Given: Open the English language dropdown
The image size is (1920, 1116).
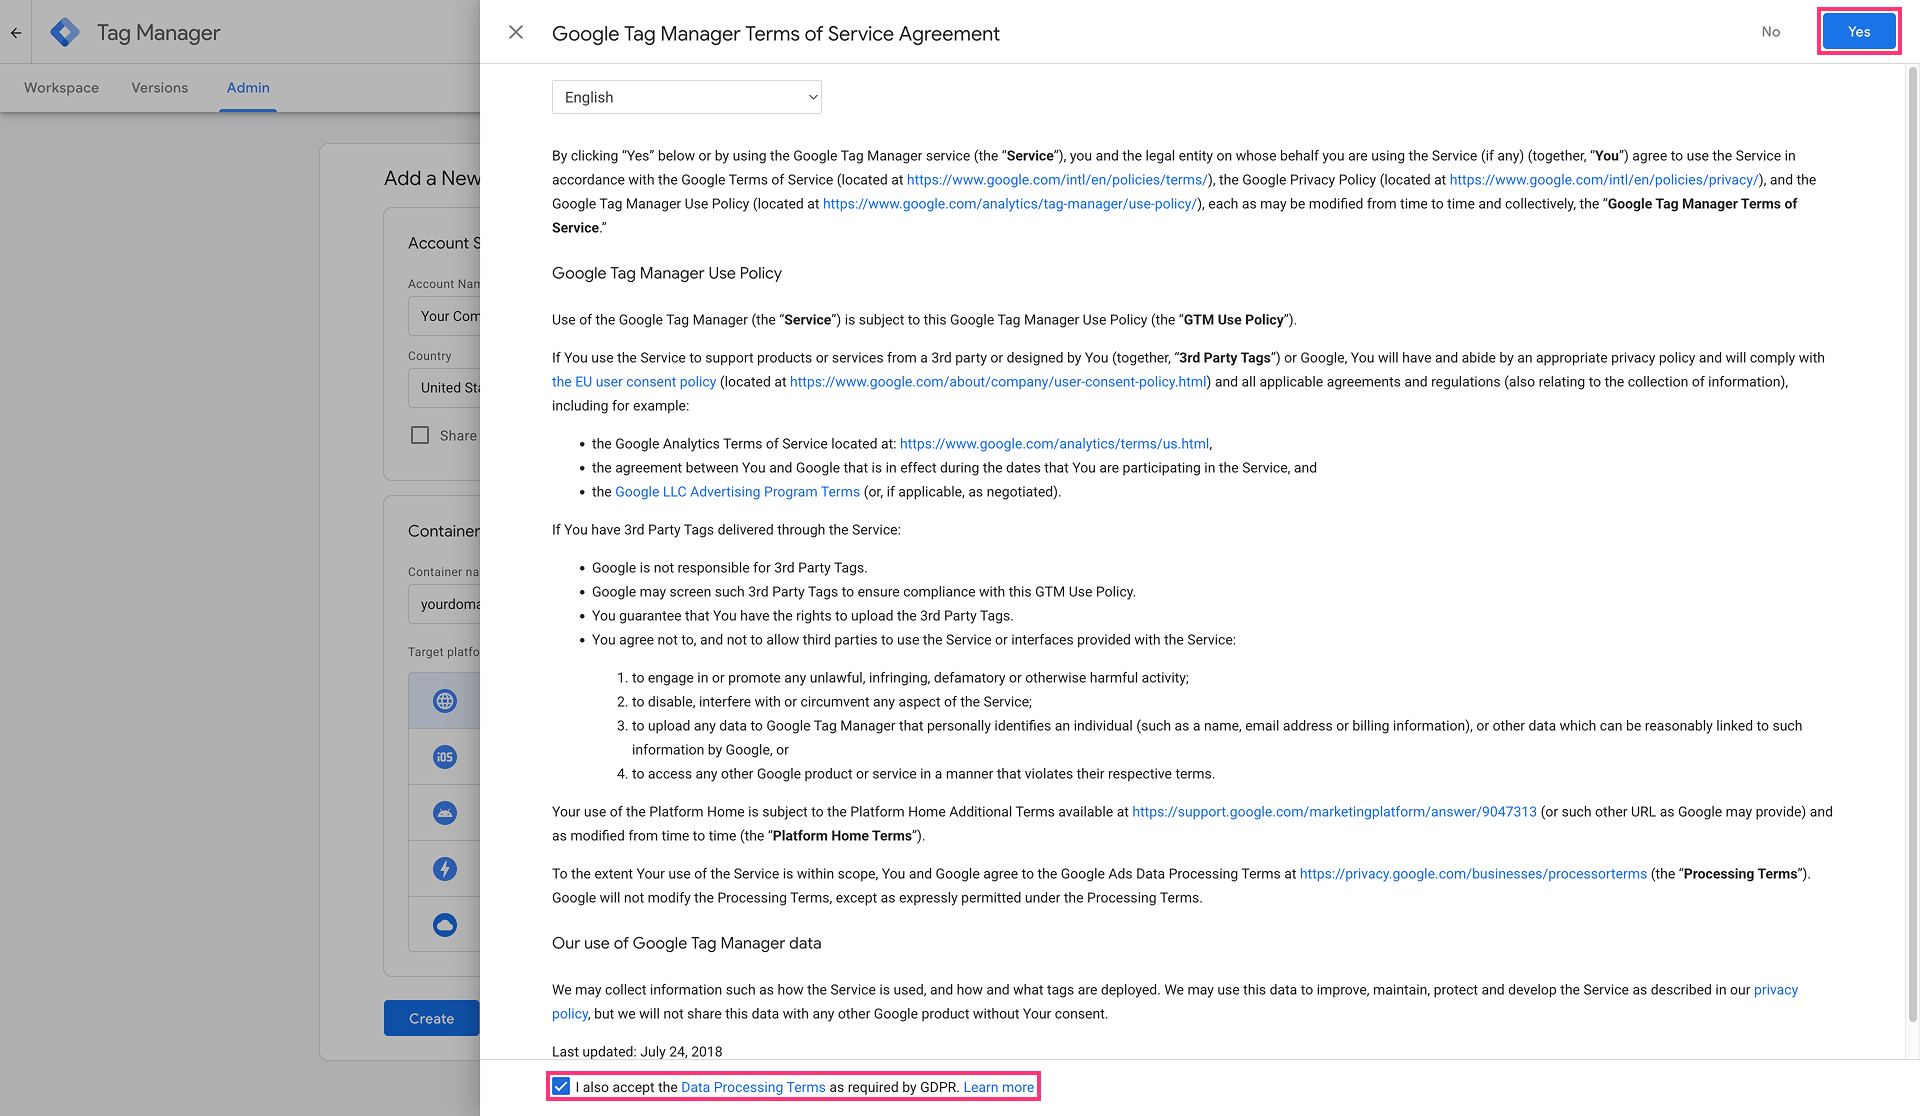Looking at the screenshot, I should (687, 97).
